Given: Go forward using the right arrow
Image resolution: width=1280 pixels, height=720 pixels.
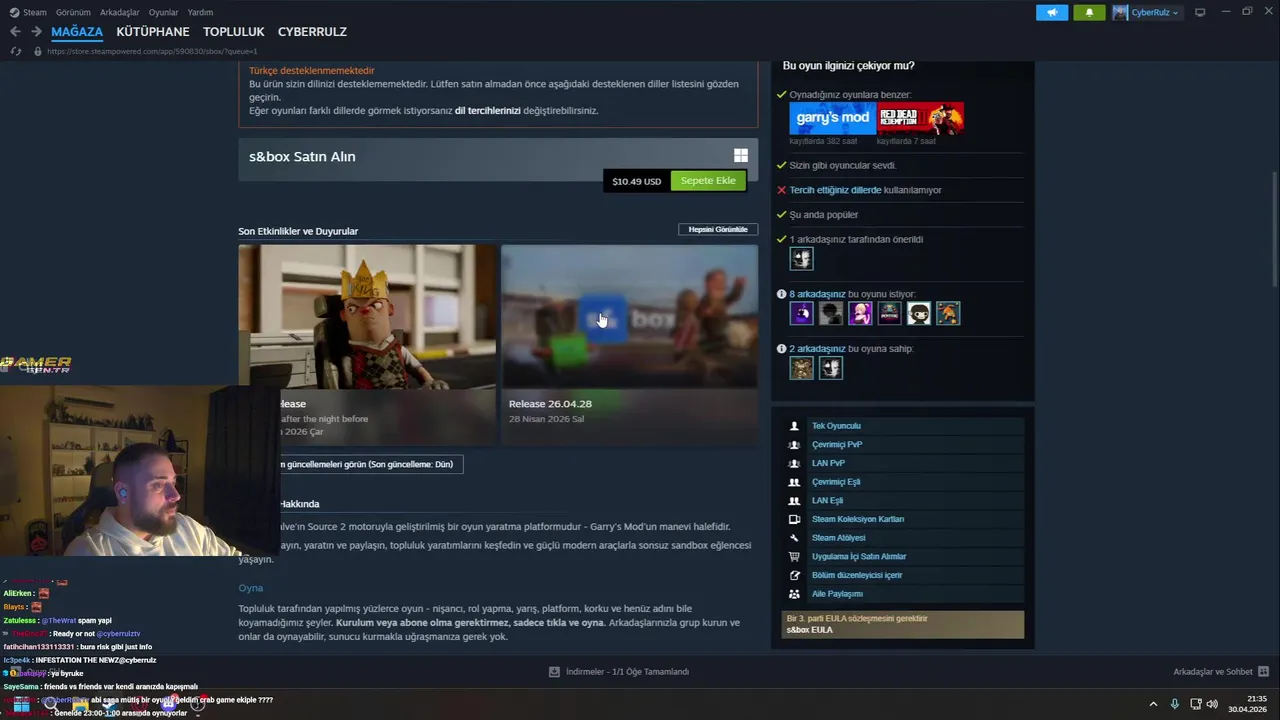Looking at the screenshot, I should 36,32.
